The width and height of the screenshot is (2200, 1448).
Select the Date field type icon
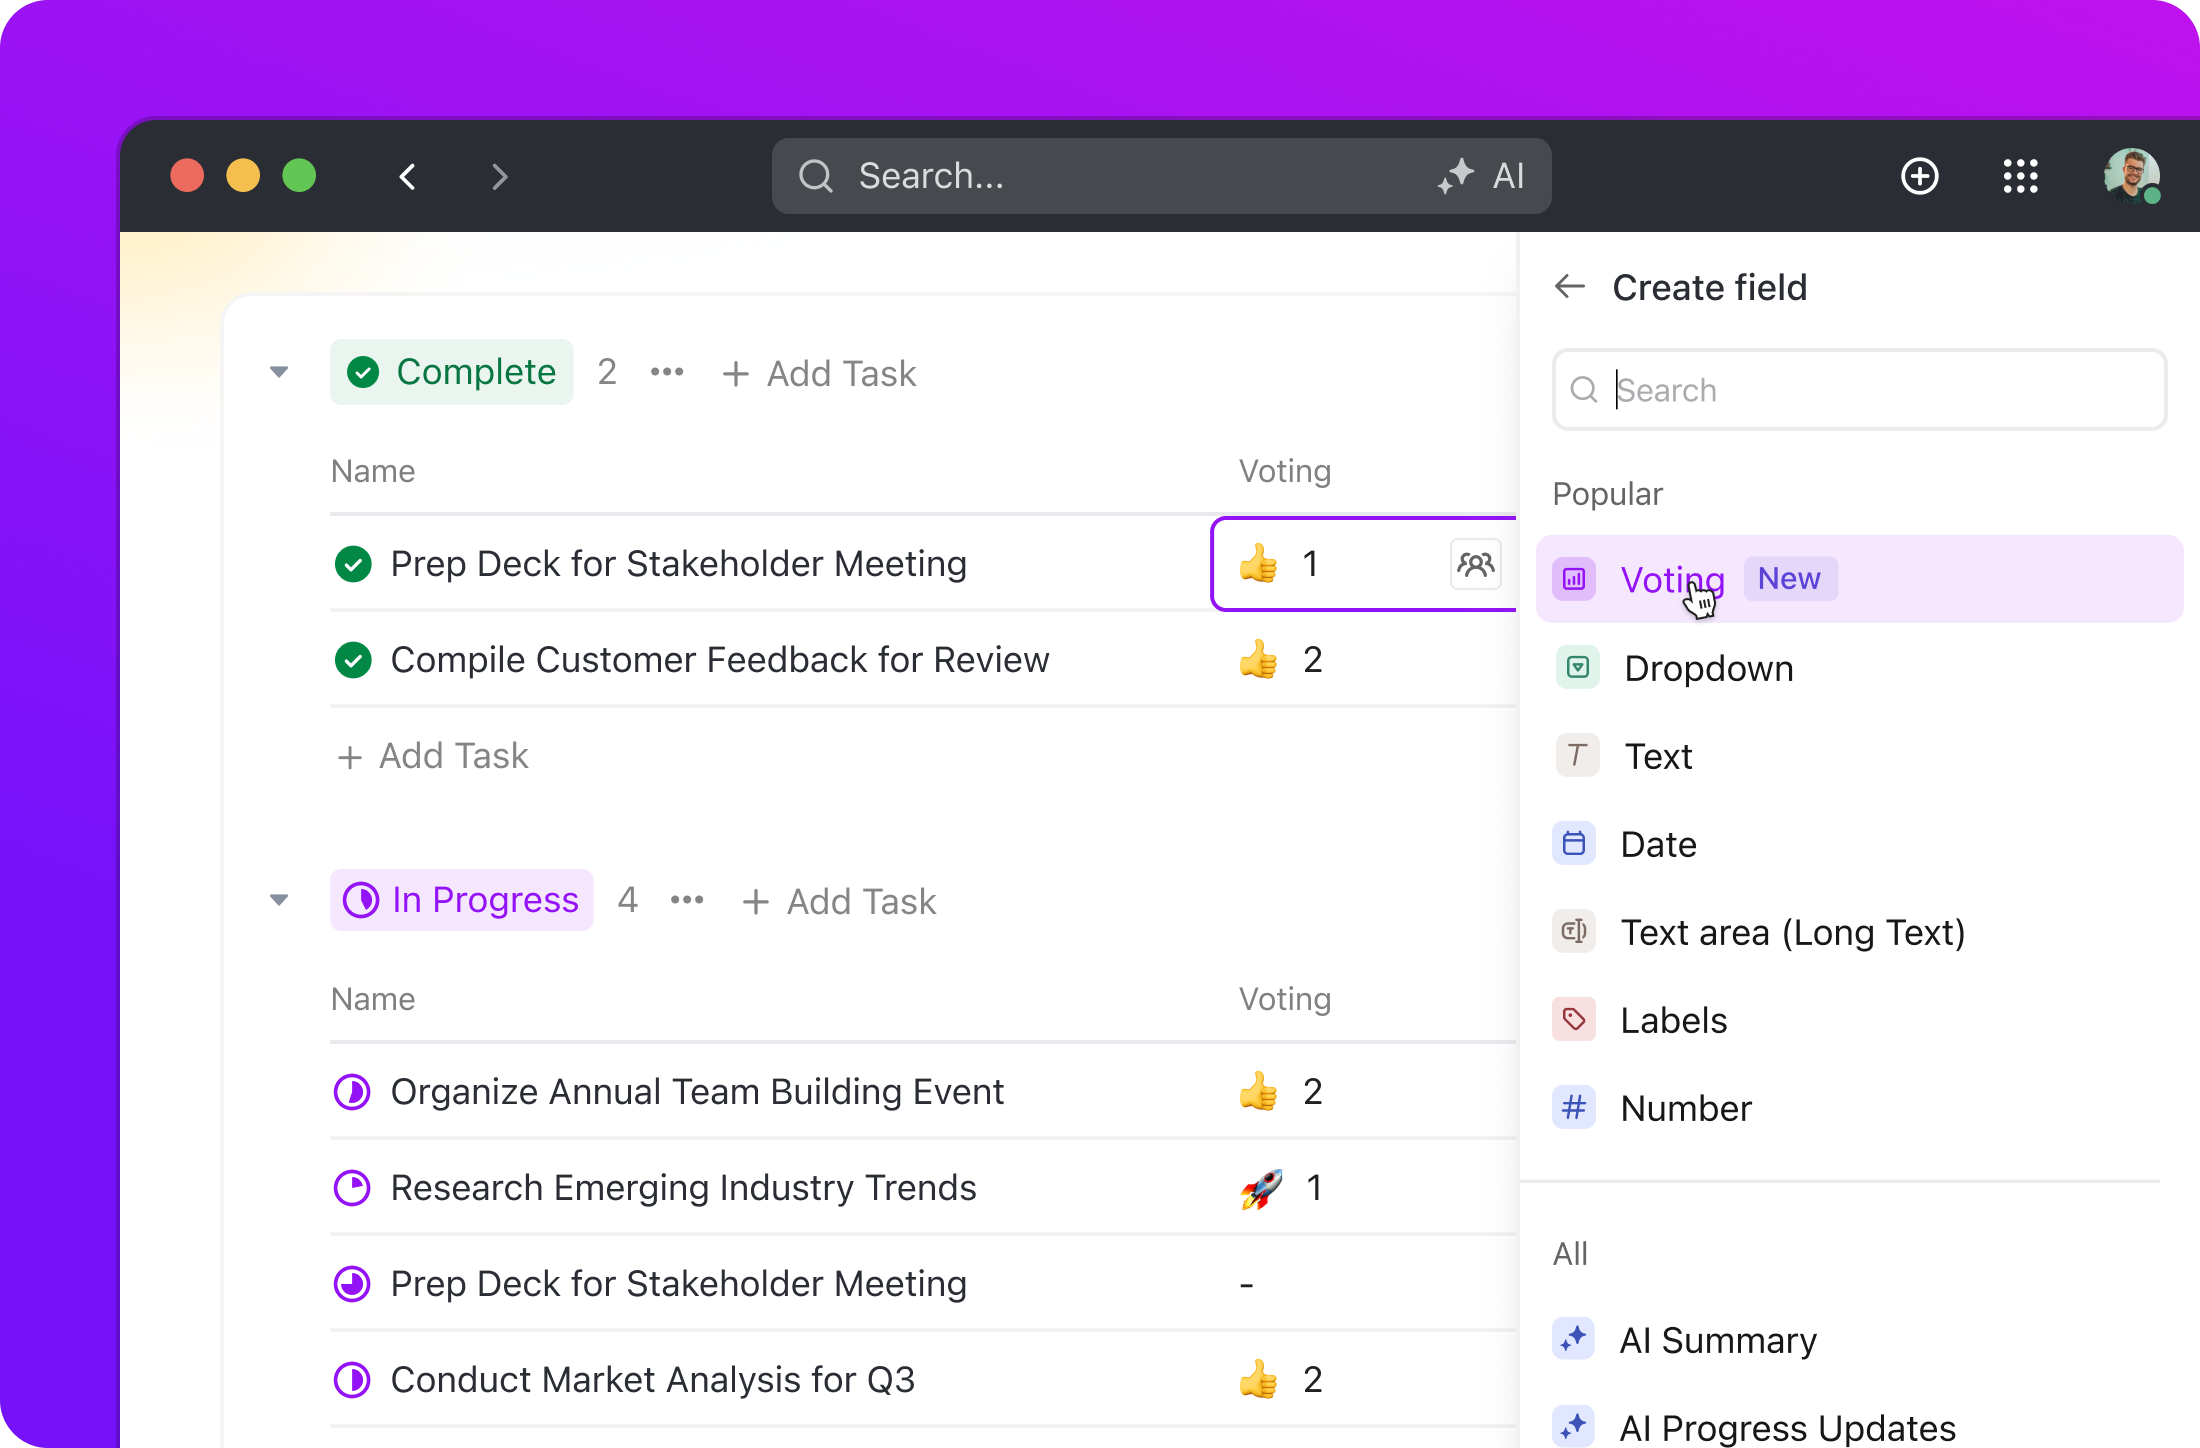[x=1573, y=844]
